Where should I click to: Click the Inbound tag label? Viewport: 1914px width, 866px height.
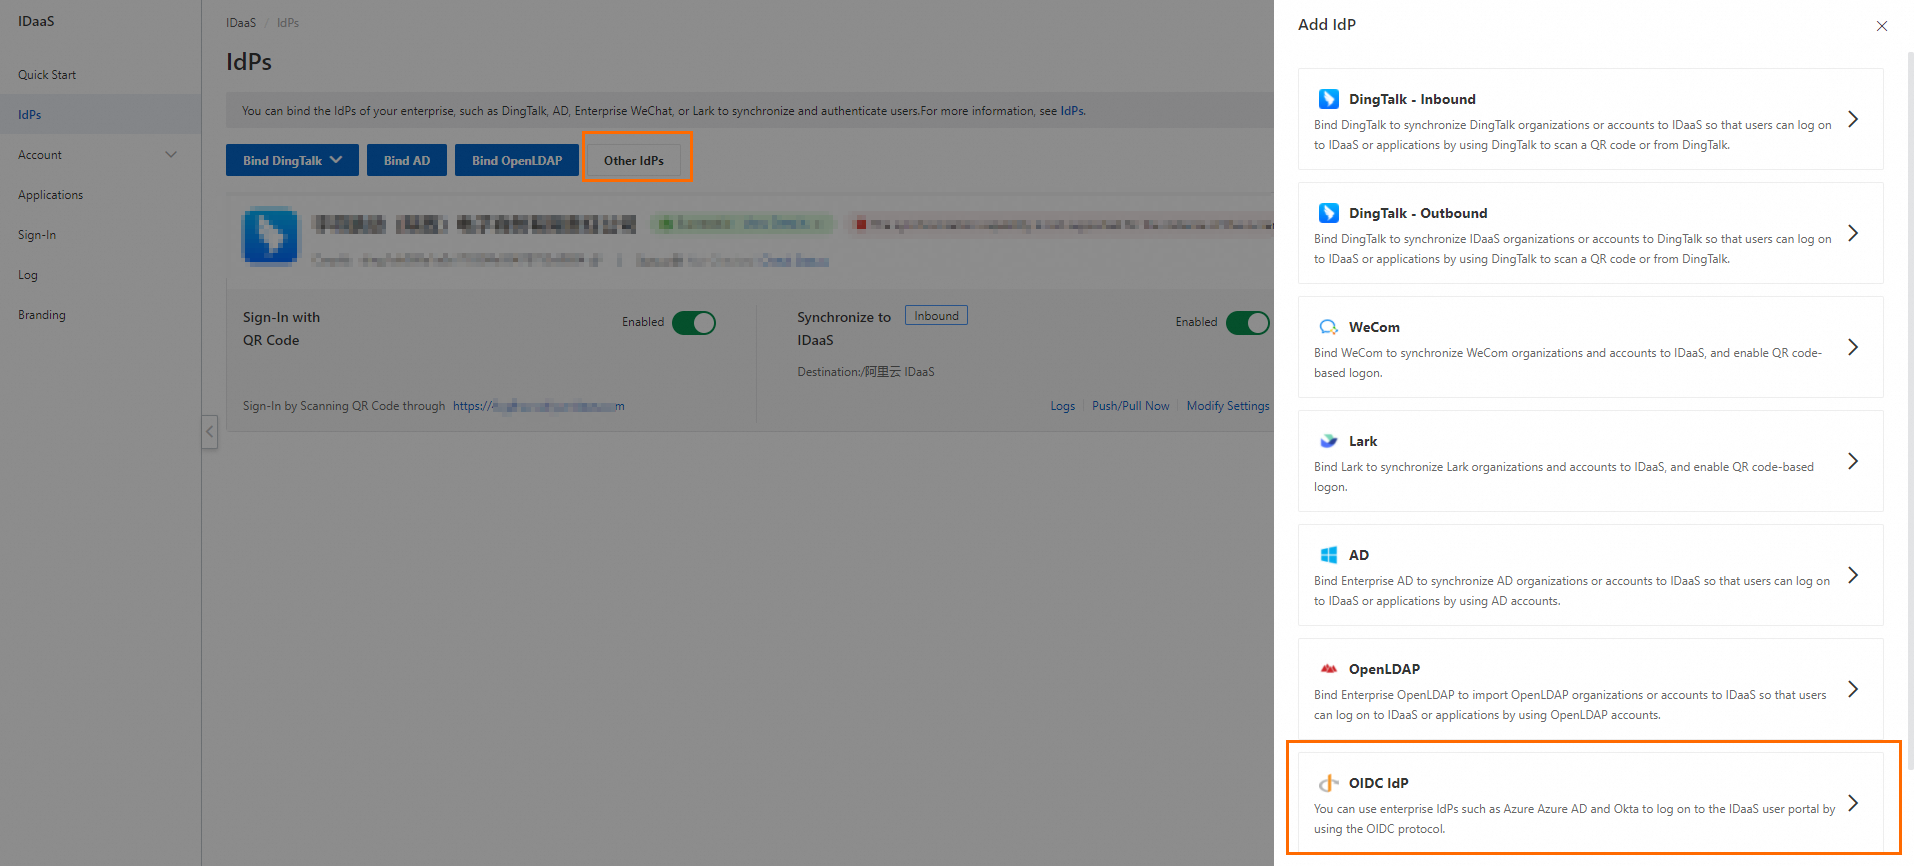[936, 316]
